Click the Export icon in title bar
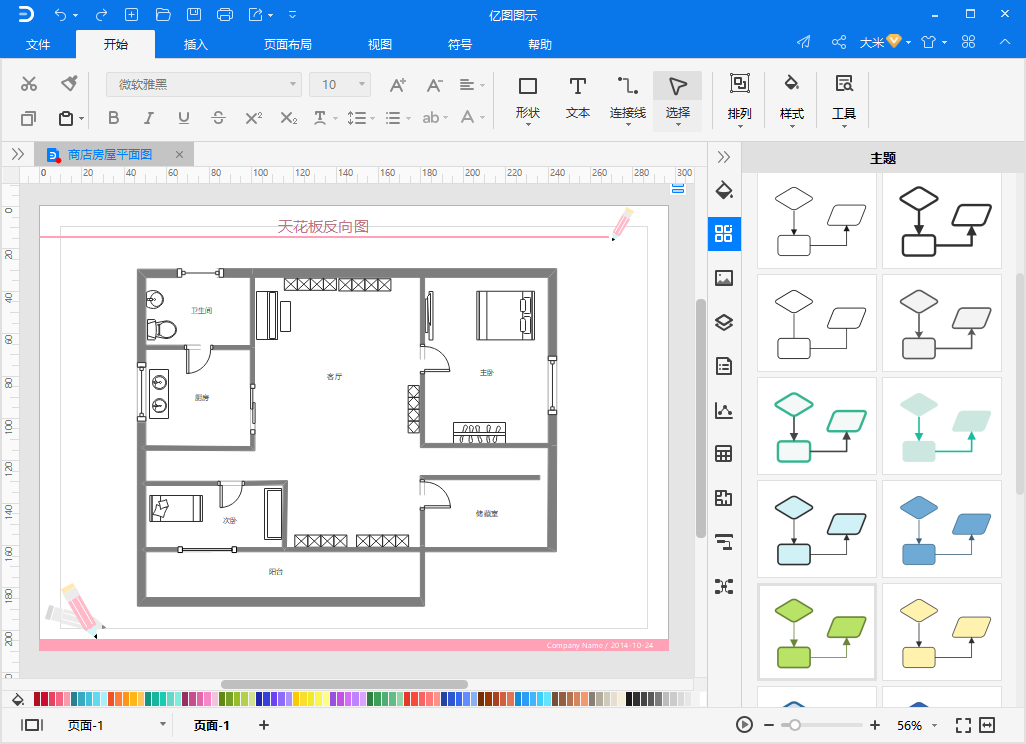Image resolution: width=1026 pixels, height=744 pixels. click(256, 14)
